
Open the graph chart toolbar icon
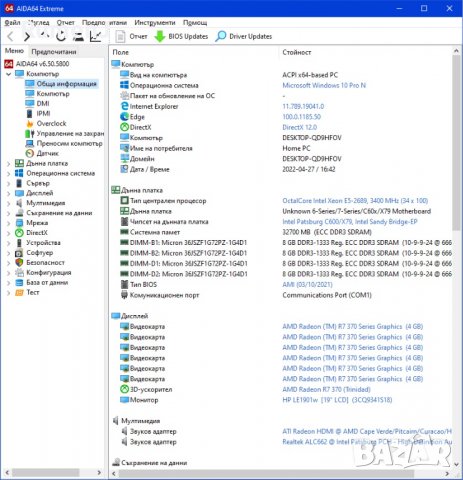click(x=96, y=36)
